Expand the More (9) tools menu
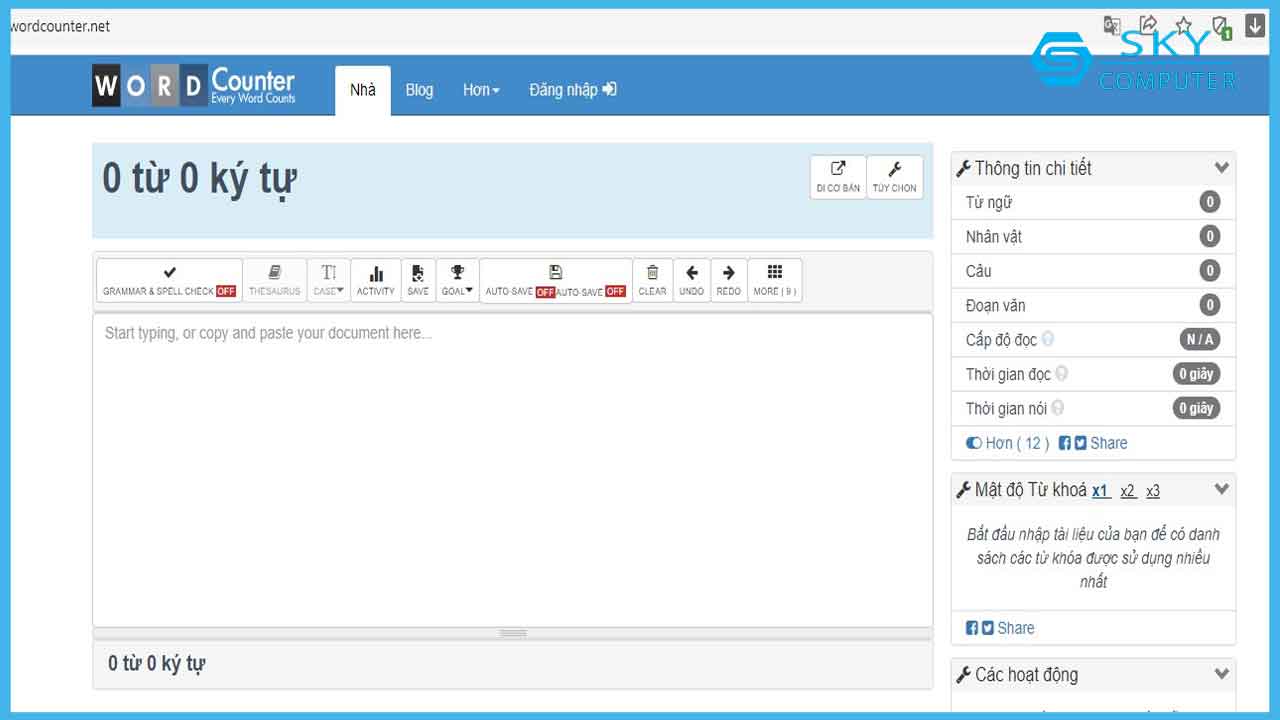1280x720 pixels. pos(774,280)
